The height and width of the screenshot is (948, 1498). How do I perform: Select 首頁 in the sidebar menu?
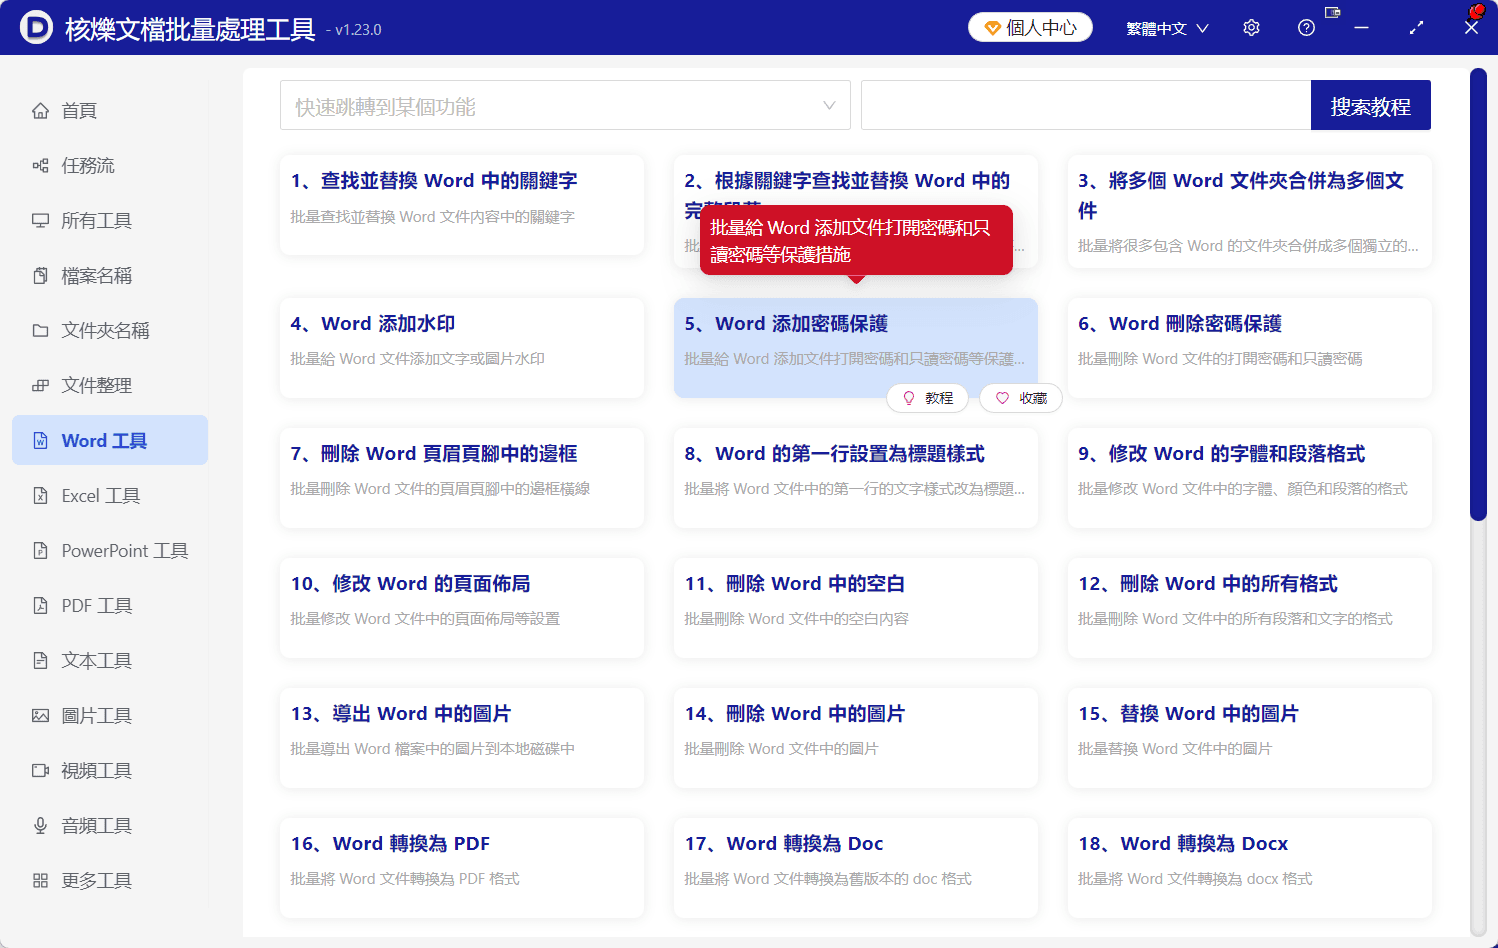110,110
